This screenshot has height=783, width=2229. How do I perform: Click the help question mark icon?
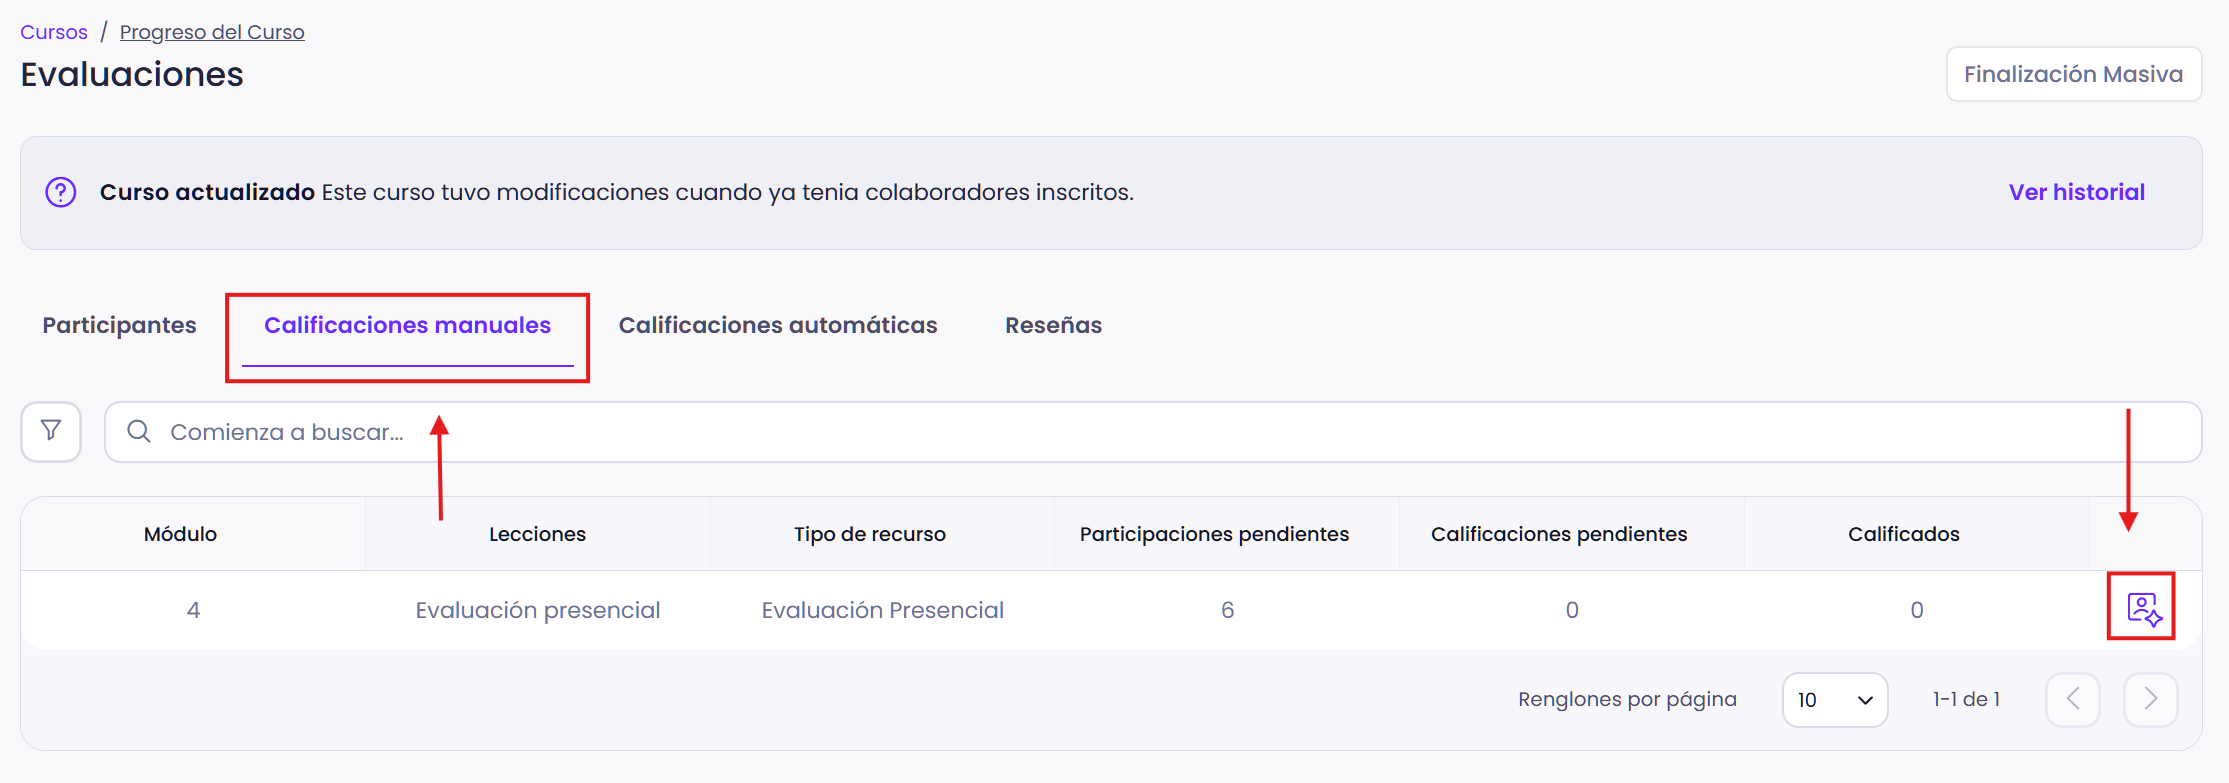pos(61,192)
